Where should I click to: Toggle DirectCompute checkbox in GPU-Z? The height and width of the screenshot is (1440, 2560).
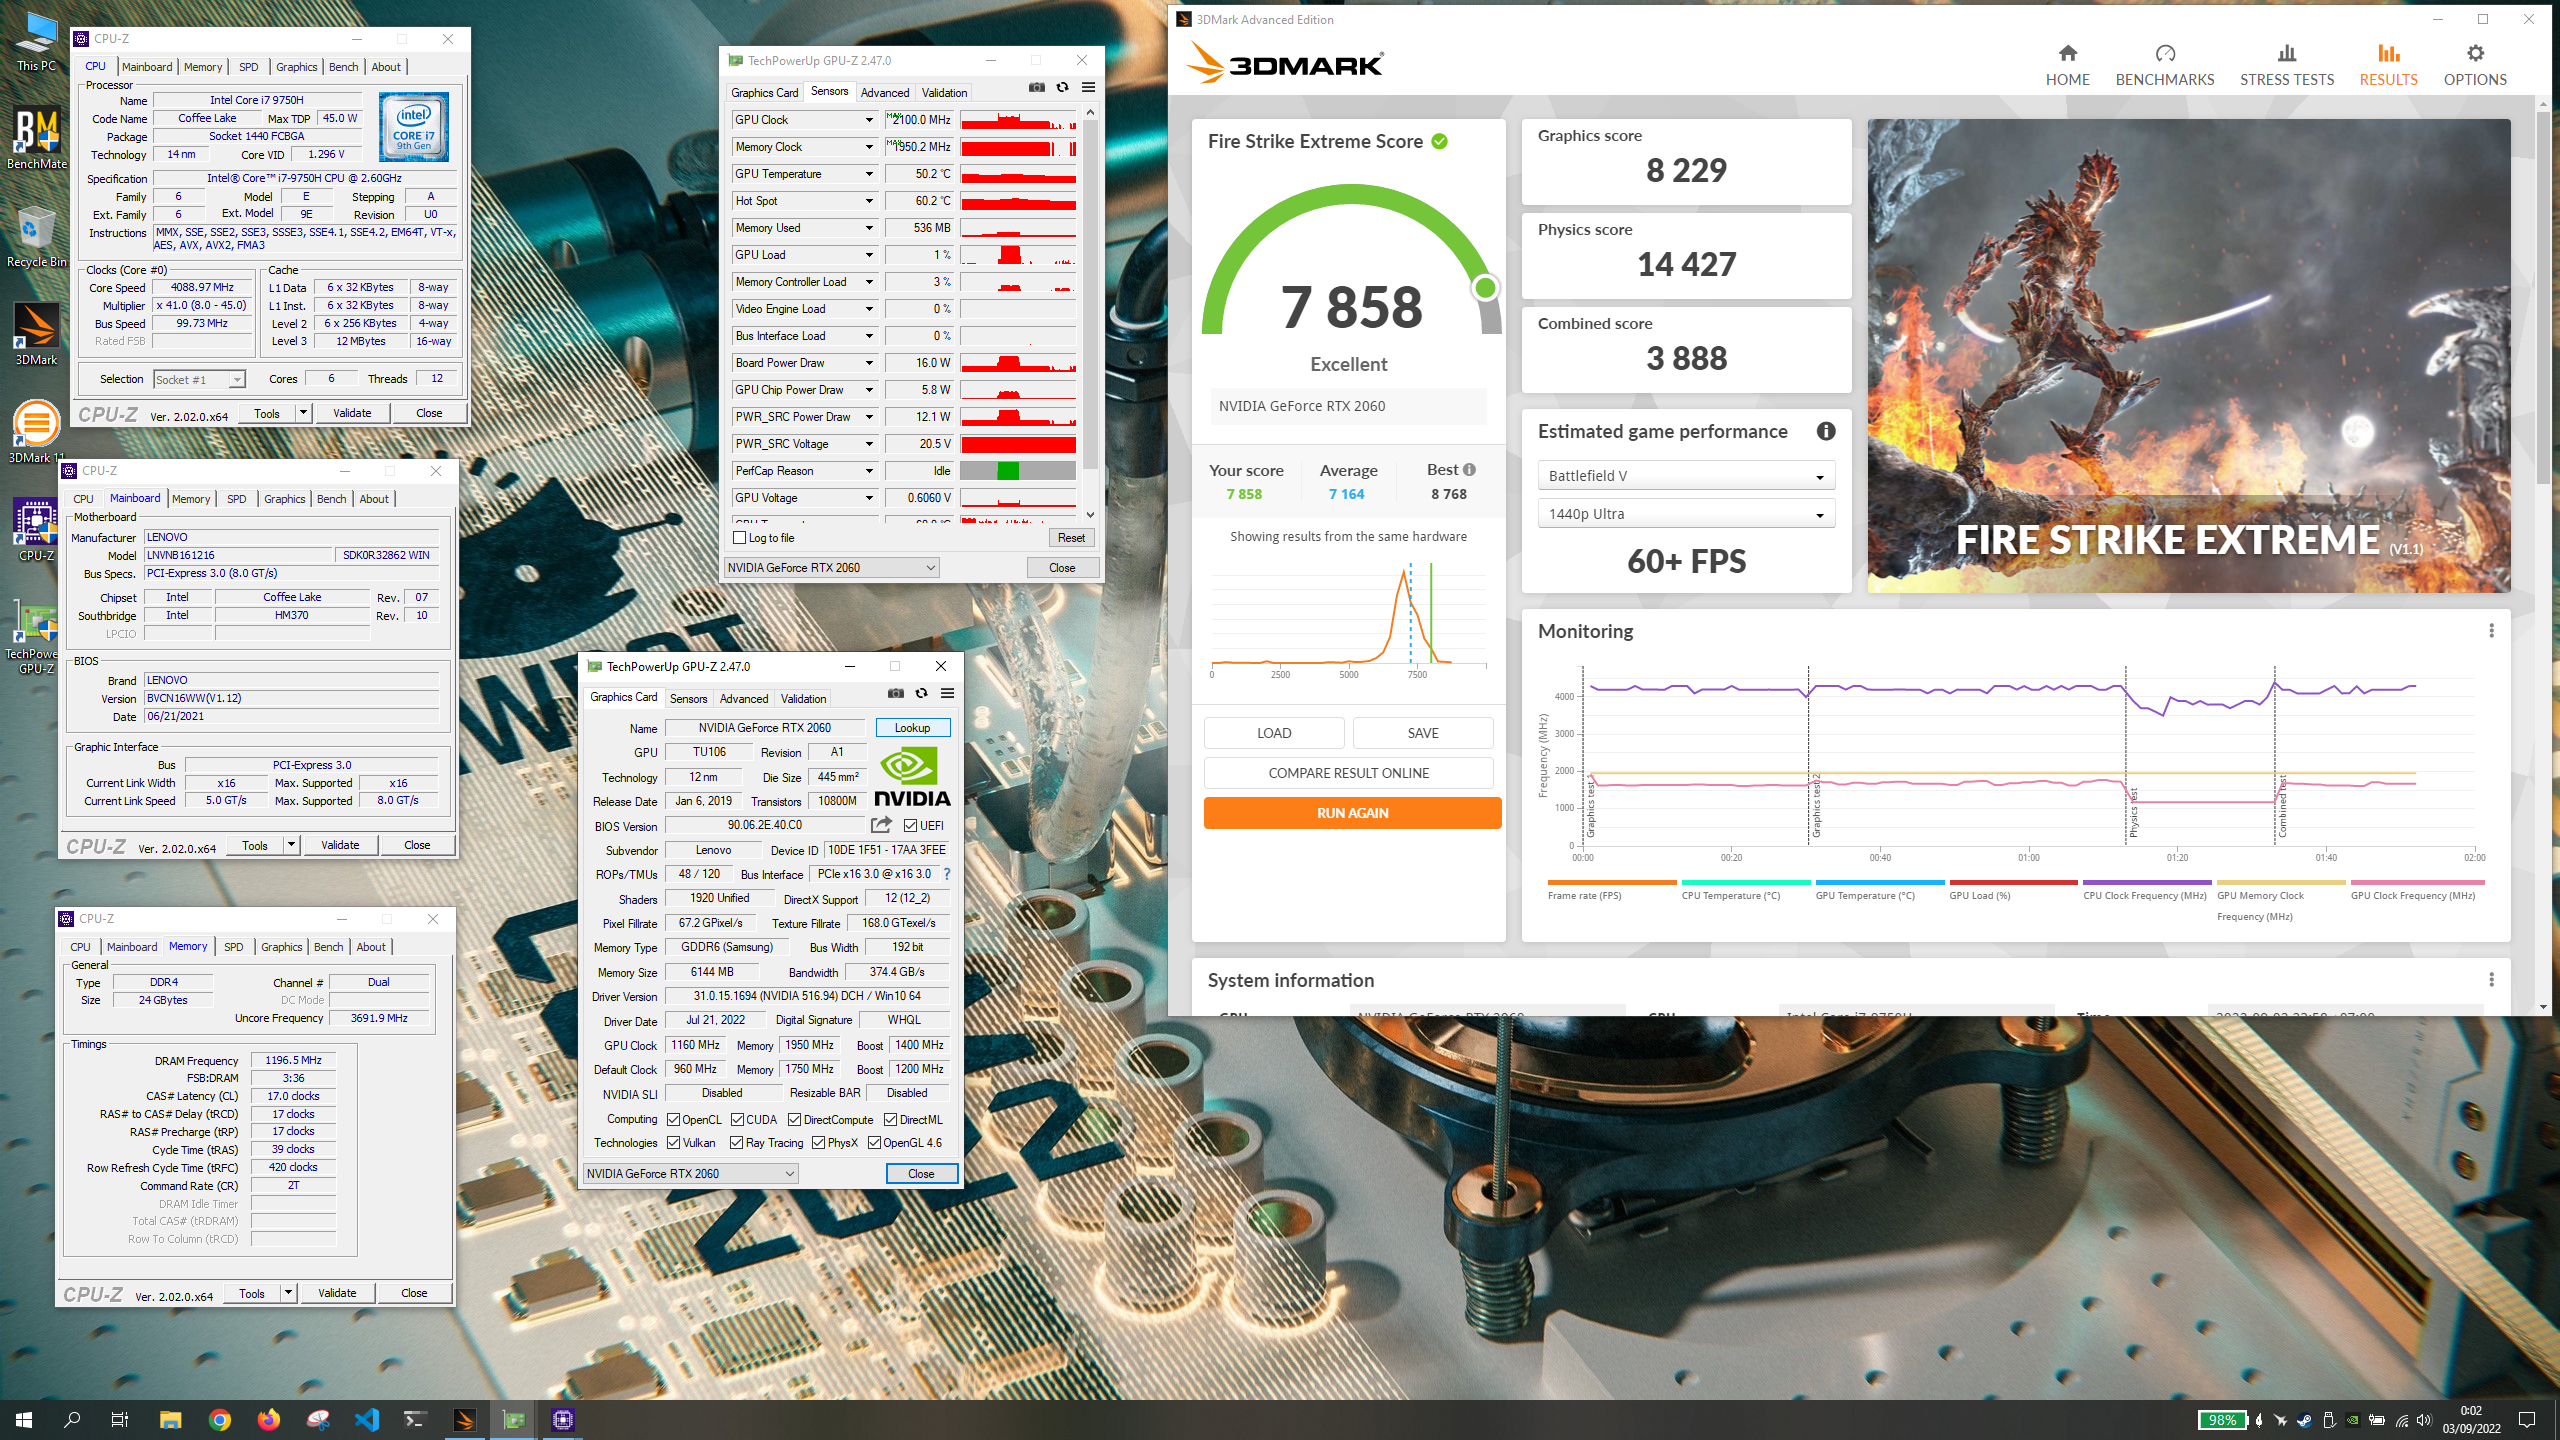(x=795, y=1120)
